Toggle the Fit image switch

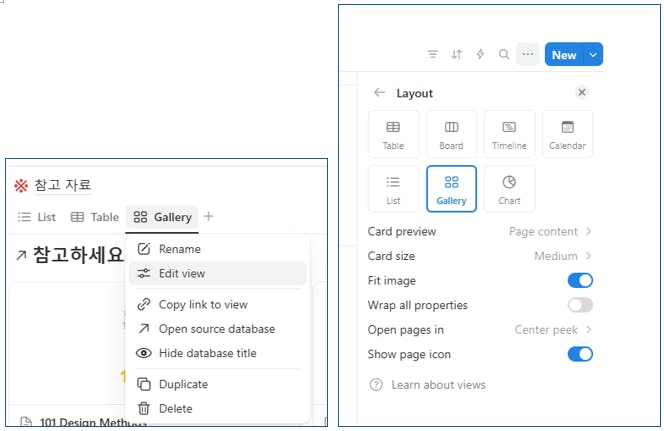tap(580, 281)
